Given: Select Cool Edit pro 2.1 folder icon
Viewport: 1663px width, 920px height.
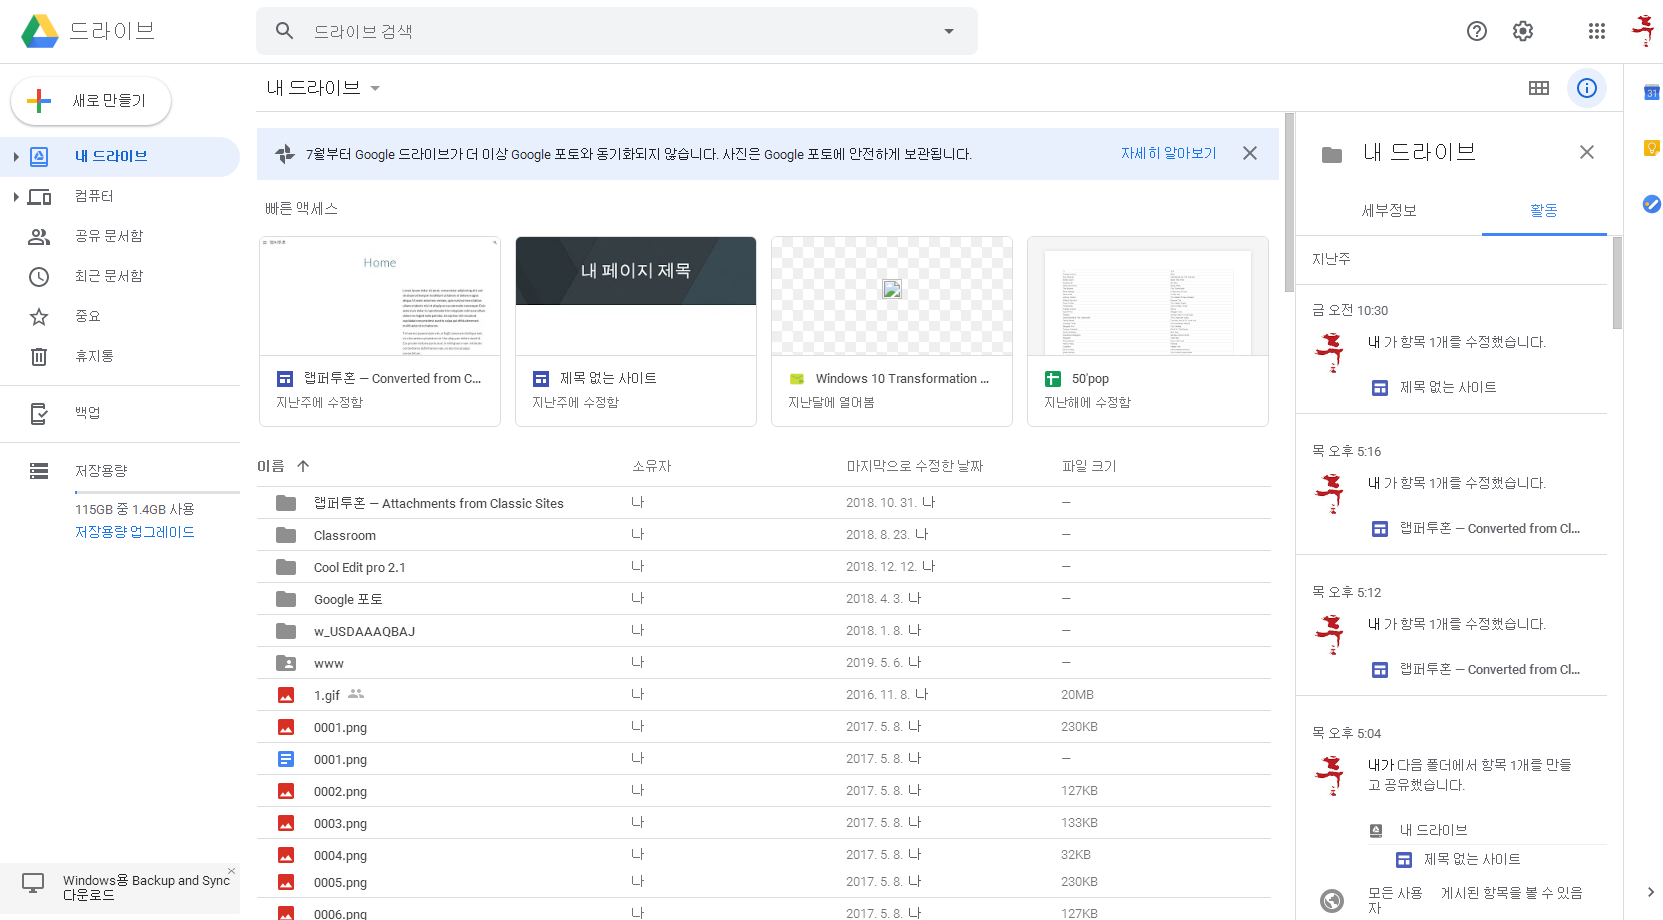Looking at the screenshot, I should [x=286, y=567].
